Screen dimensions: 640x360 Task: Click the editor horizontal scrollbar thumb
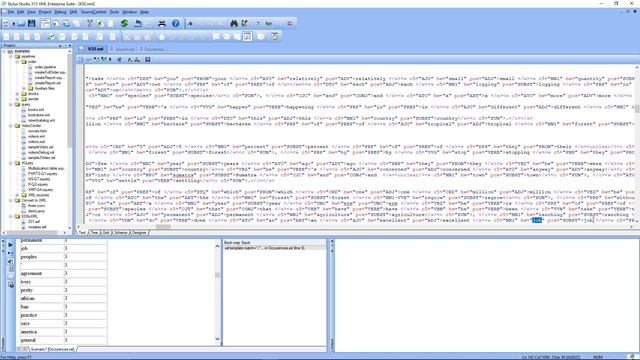(163, 227)
